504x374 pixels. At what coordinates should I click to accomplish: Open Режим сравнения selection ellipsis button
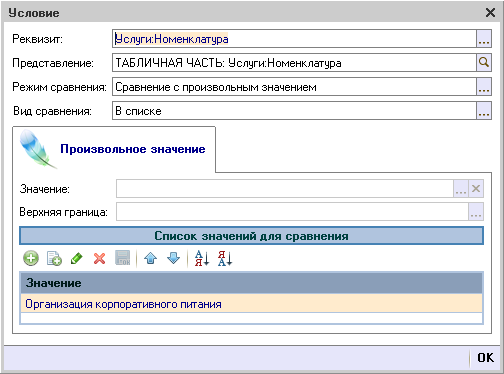tap(484, 87)
